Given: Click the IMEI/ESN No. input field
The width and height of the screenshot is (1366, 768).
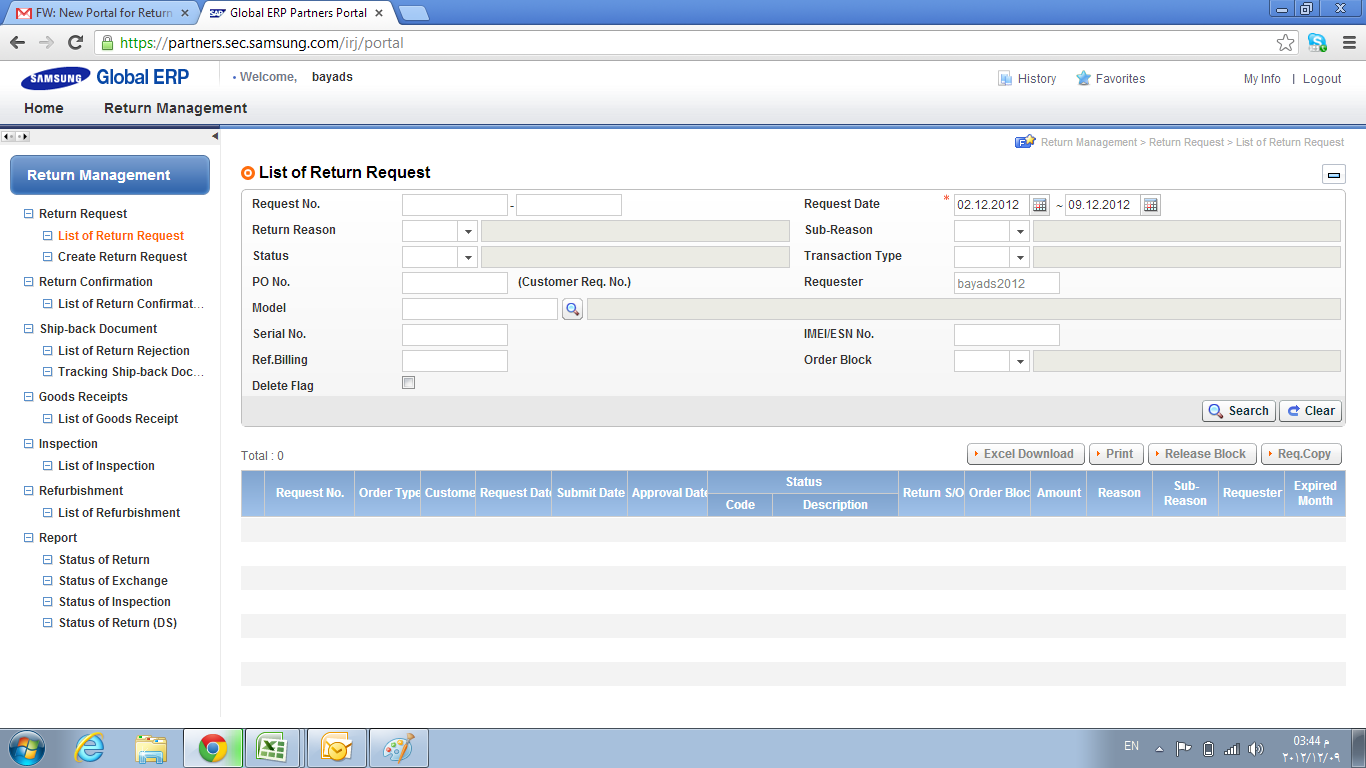Looking at the screenshot, I should (x=1007, y=335).
